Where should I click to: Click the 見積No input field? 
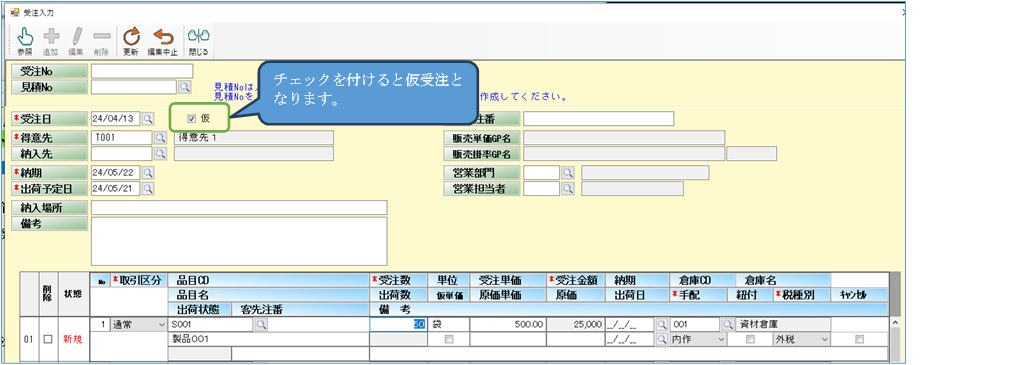[134, 87]
